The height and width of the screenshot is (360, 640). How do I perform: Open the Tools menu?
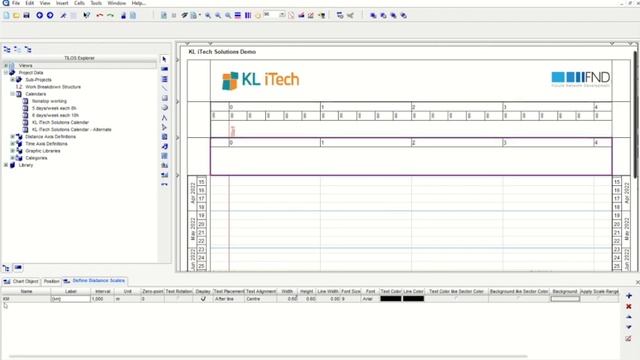(x=96, y=3)
